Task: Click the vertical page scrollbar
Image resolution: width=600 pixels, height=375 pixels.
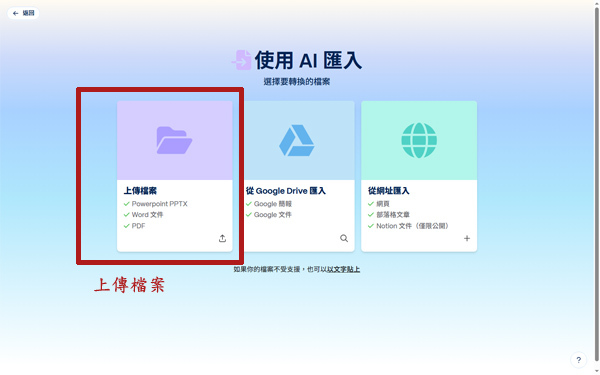Action: (x=597, y=184)
